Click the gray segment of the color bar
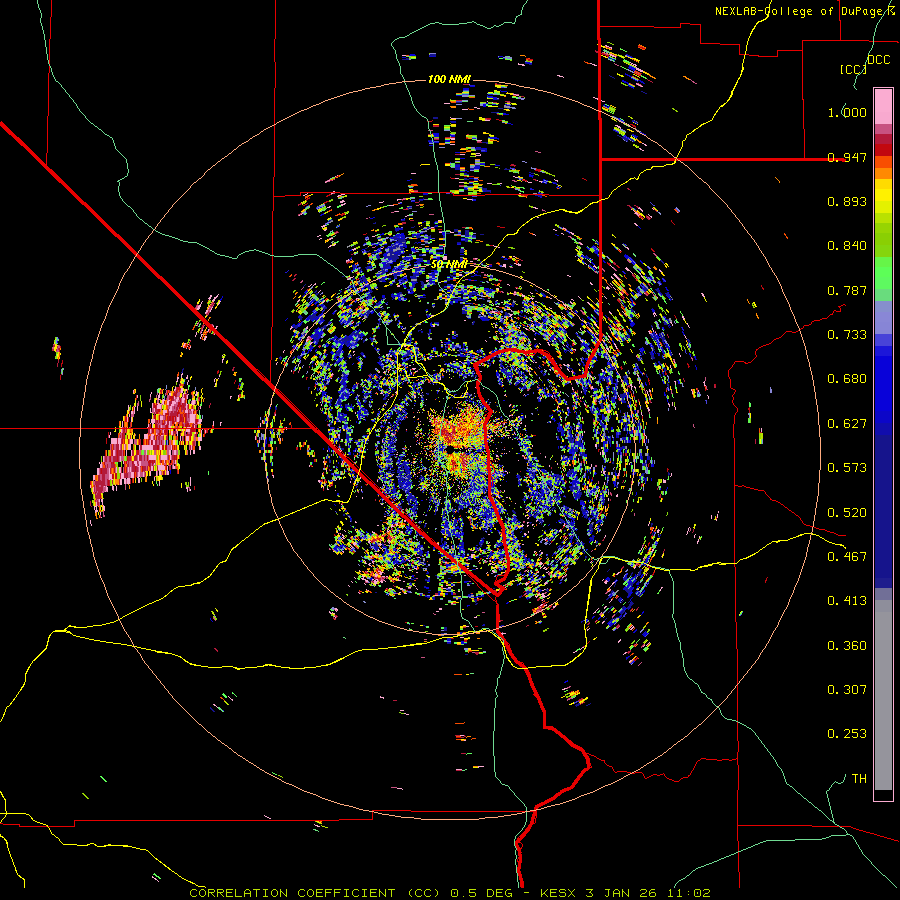Image resolution: width=900 pixels, height=900 pixels. 883,695
